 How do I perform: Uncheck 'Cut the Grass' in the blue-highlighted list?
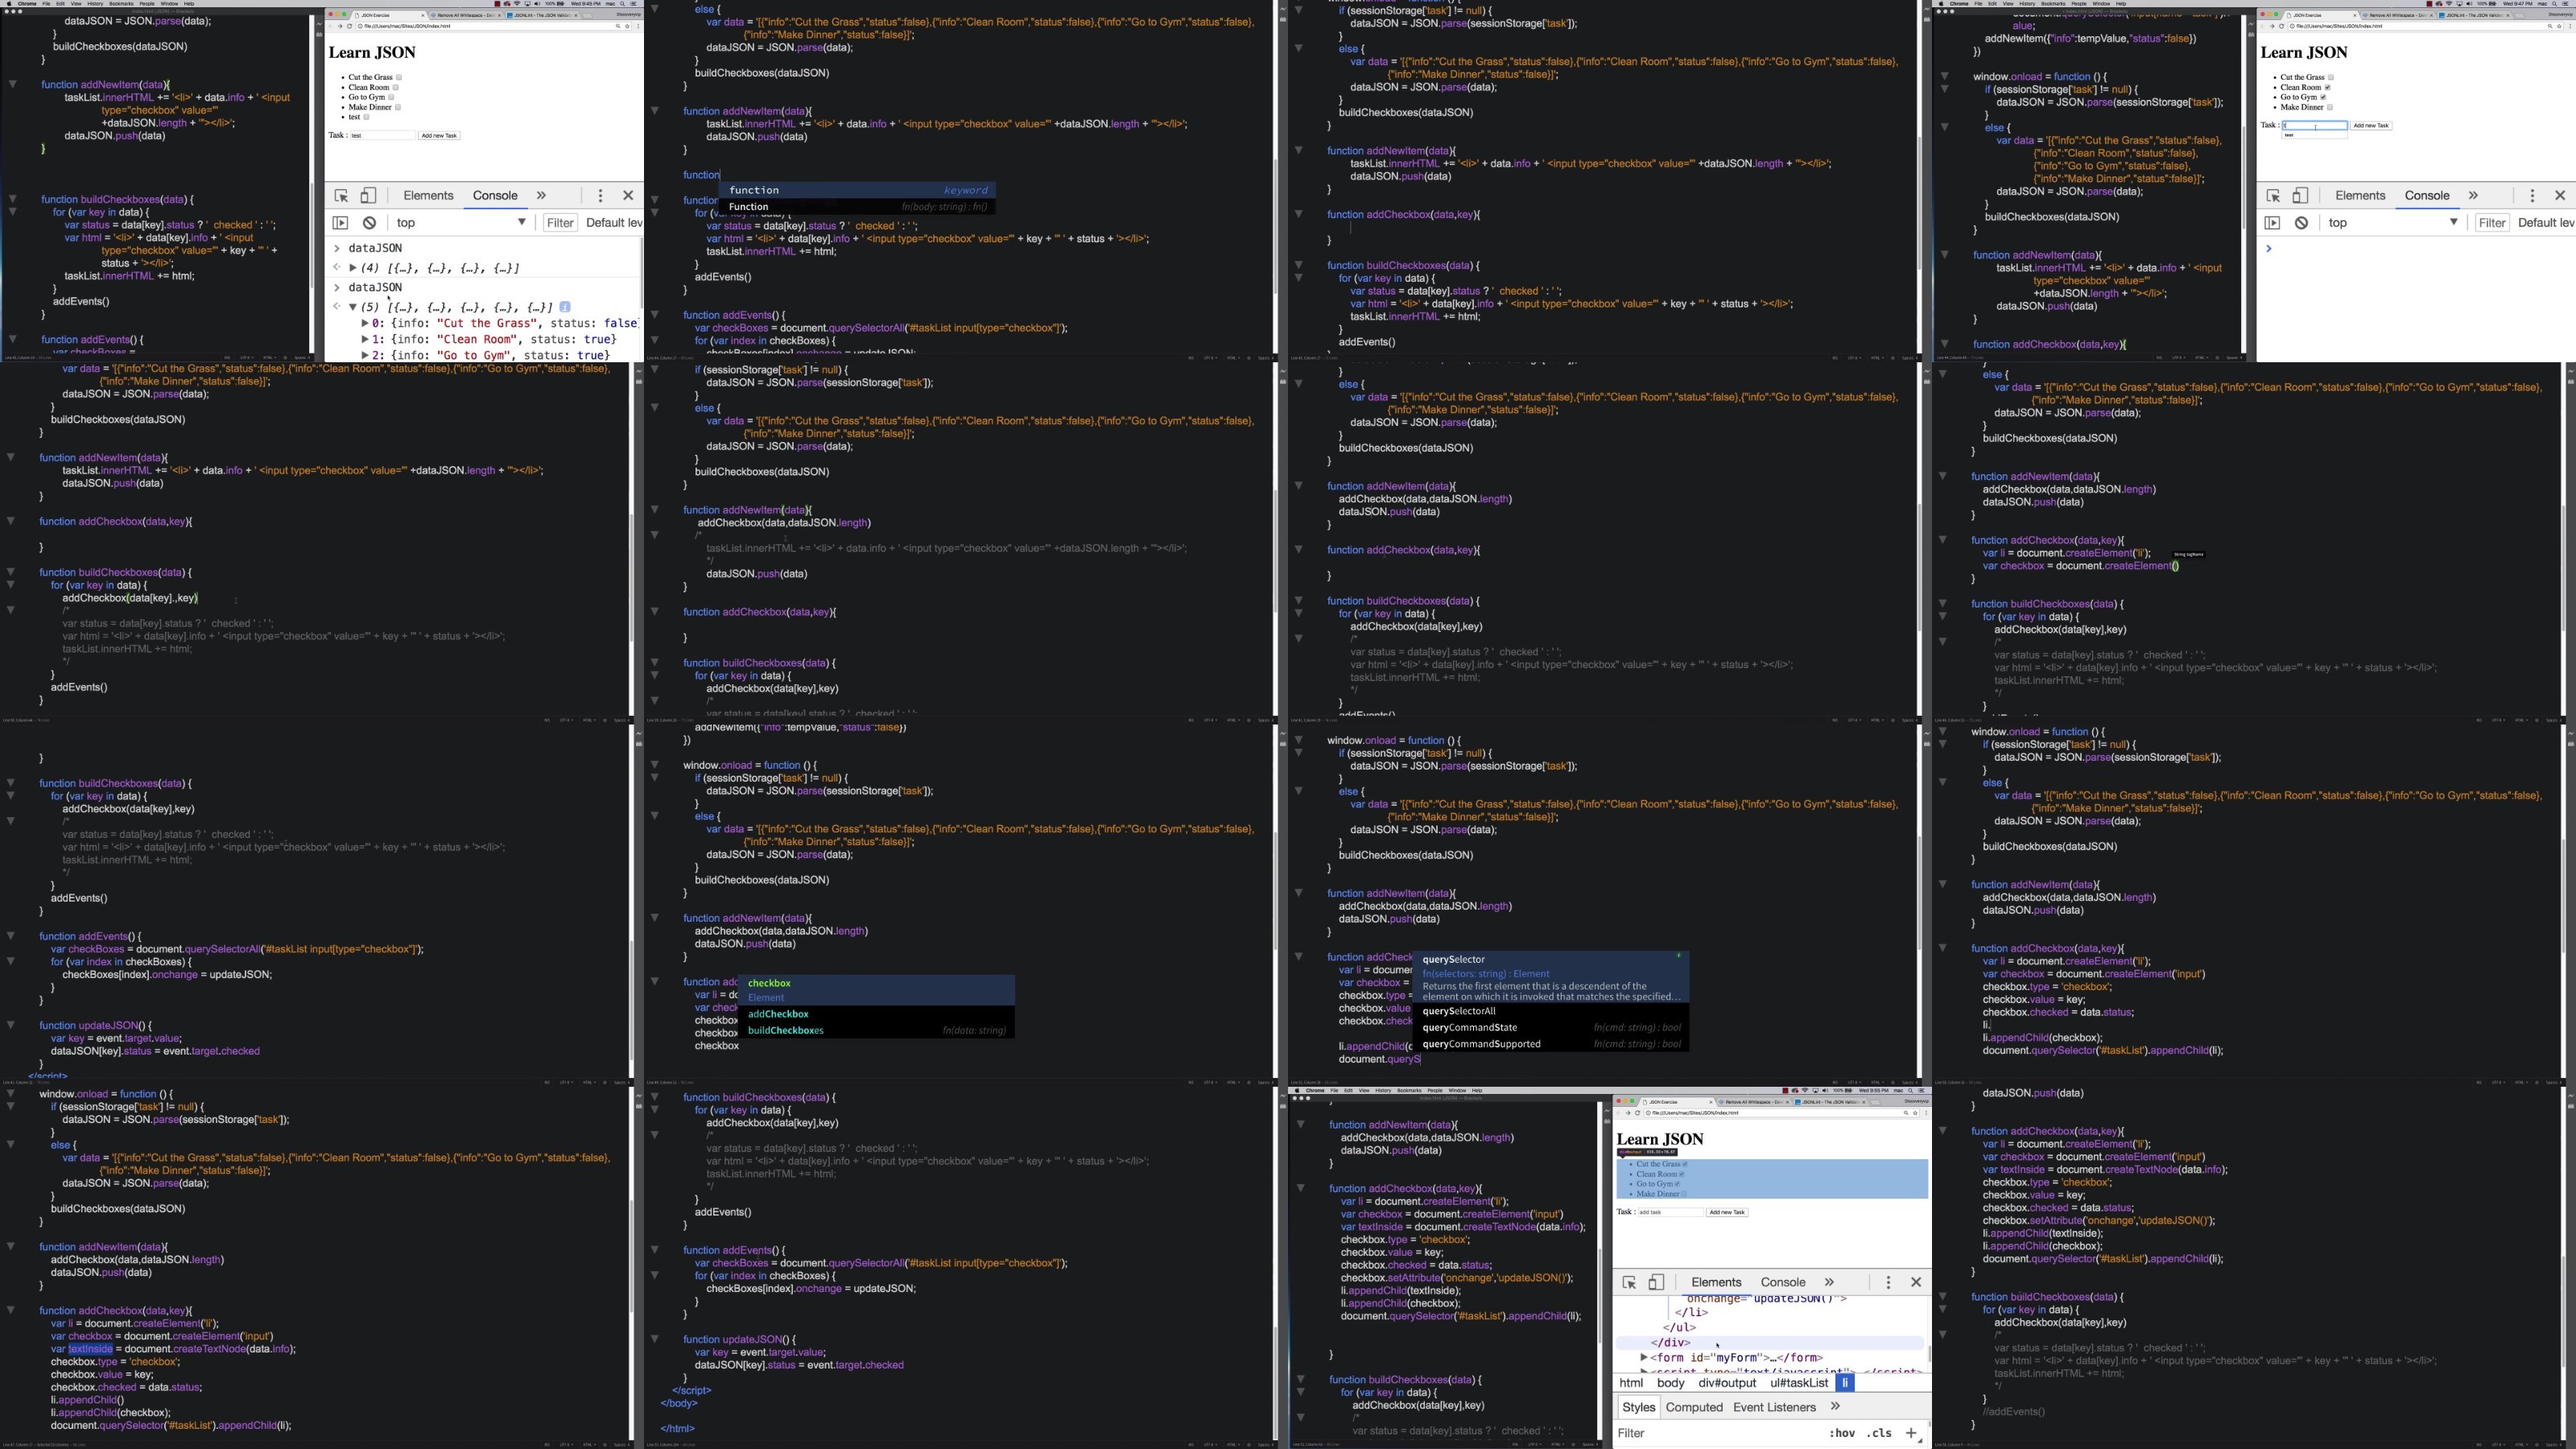click(x=1684, y=1164)
